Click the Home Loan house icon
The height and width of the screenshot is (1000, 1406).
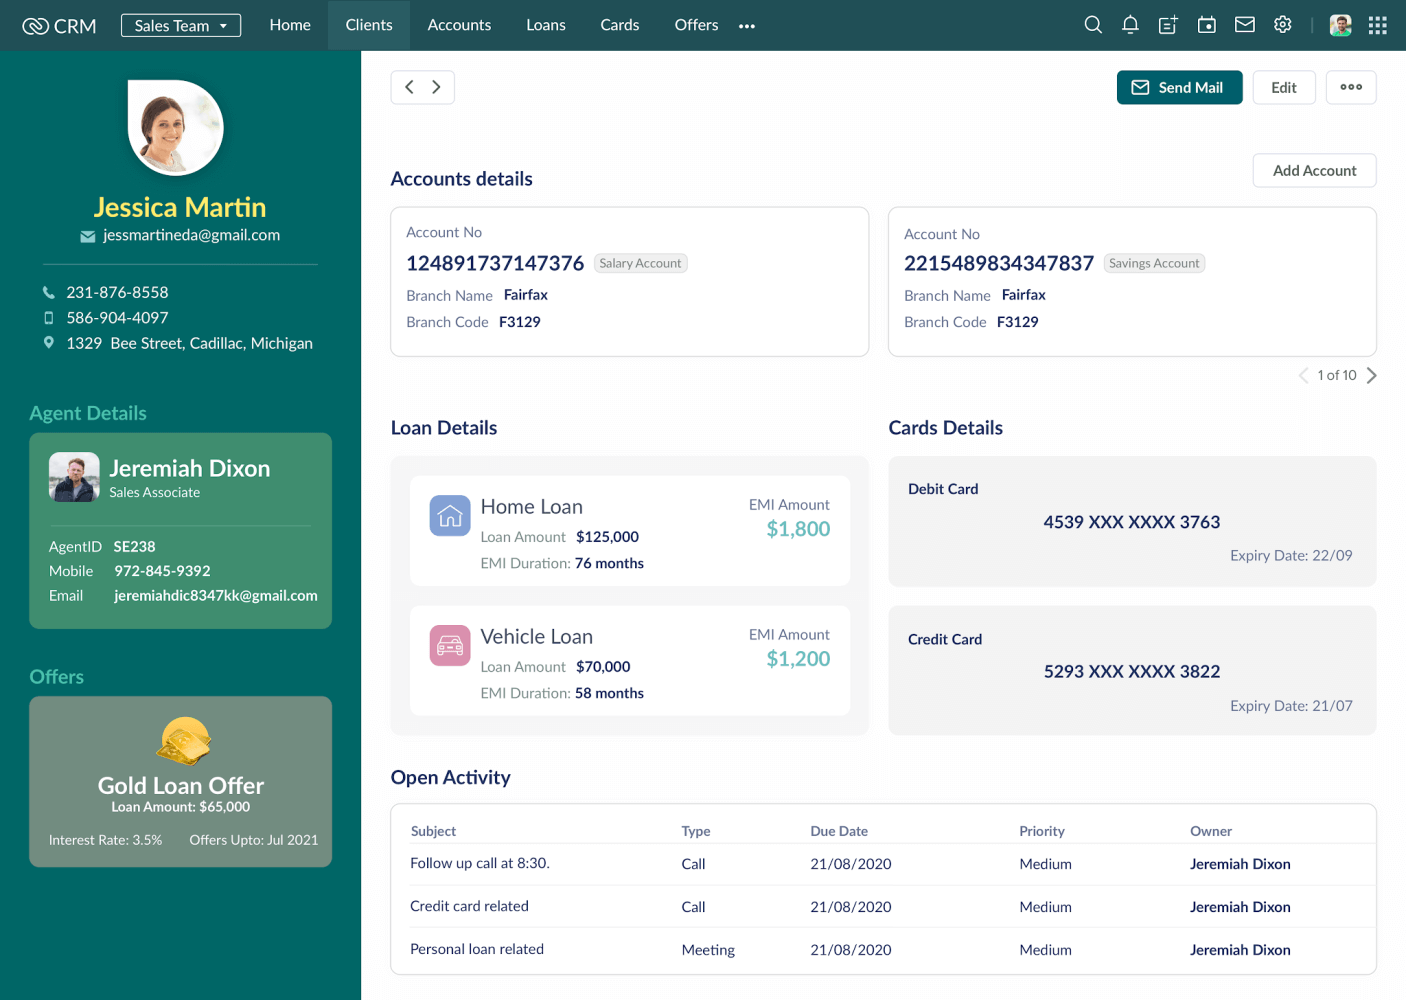(450, 516)
